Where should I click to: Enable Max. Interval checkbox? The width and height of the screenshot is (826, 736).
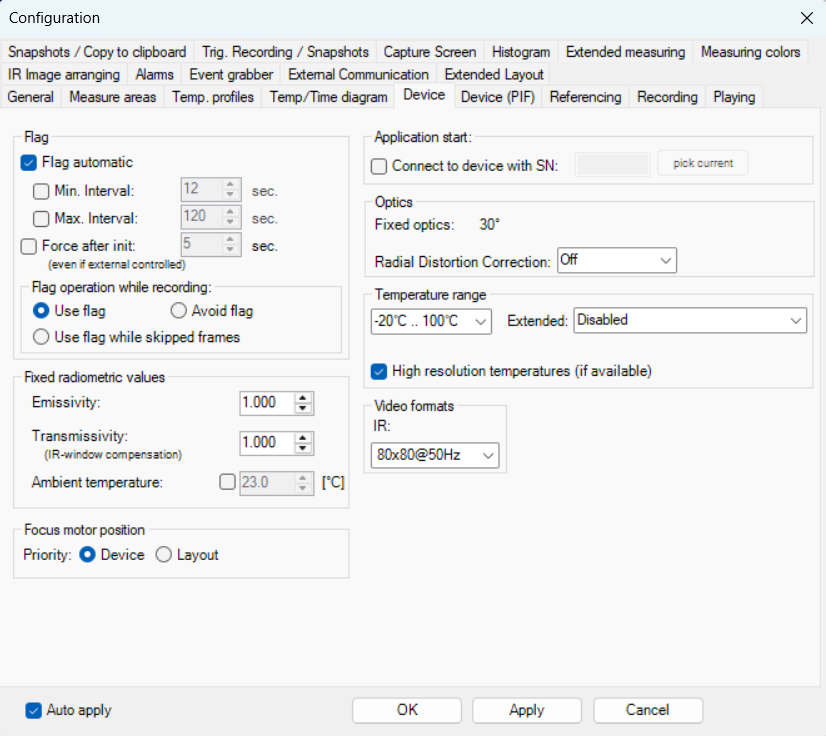(x=41, y=218)
